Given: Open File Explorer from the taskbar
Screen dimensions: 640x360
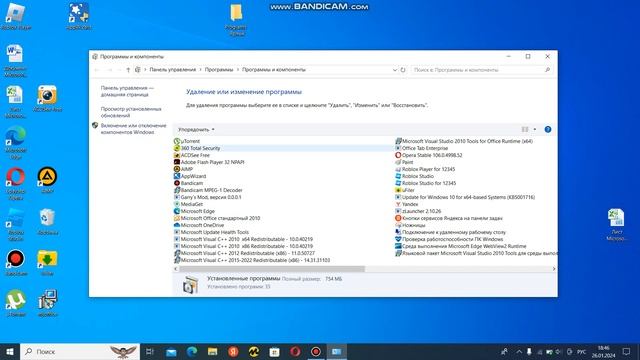Looking at the screenshot, I should [x=213, y=351].
